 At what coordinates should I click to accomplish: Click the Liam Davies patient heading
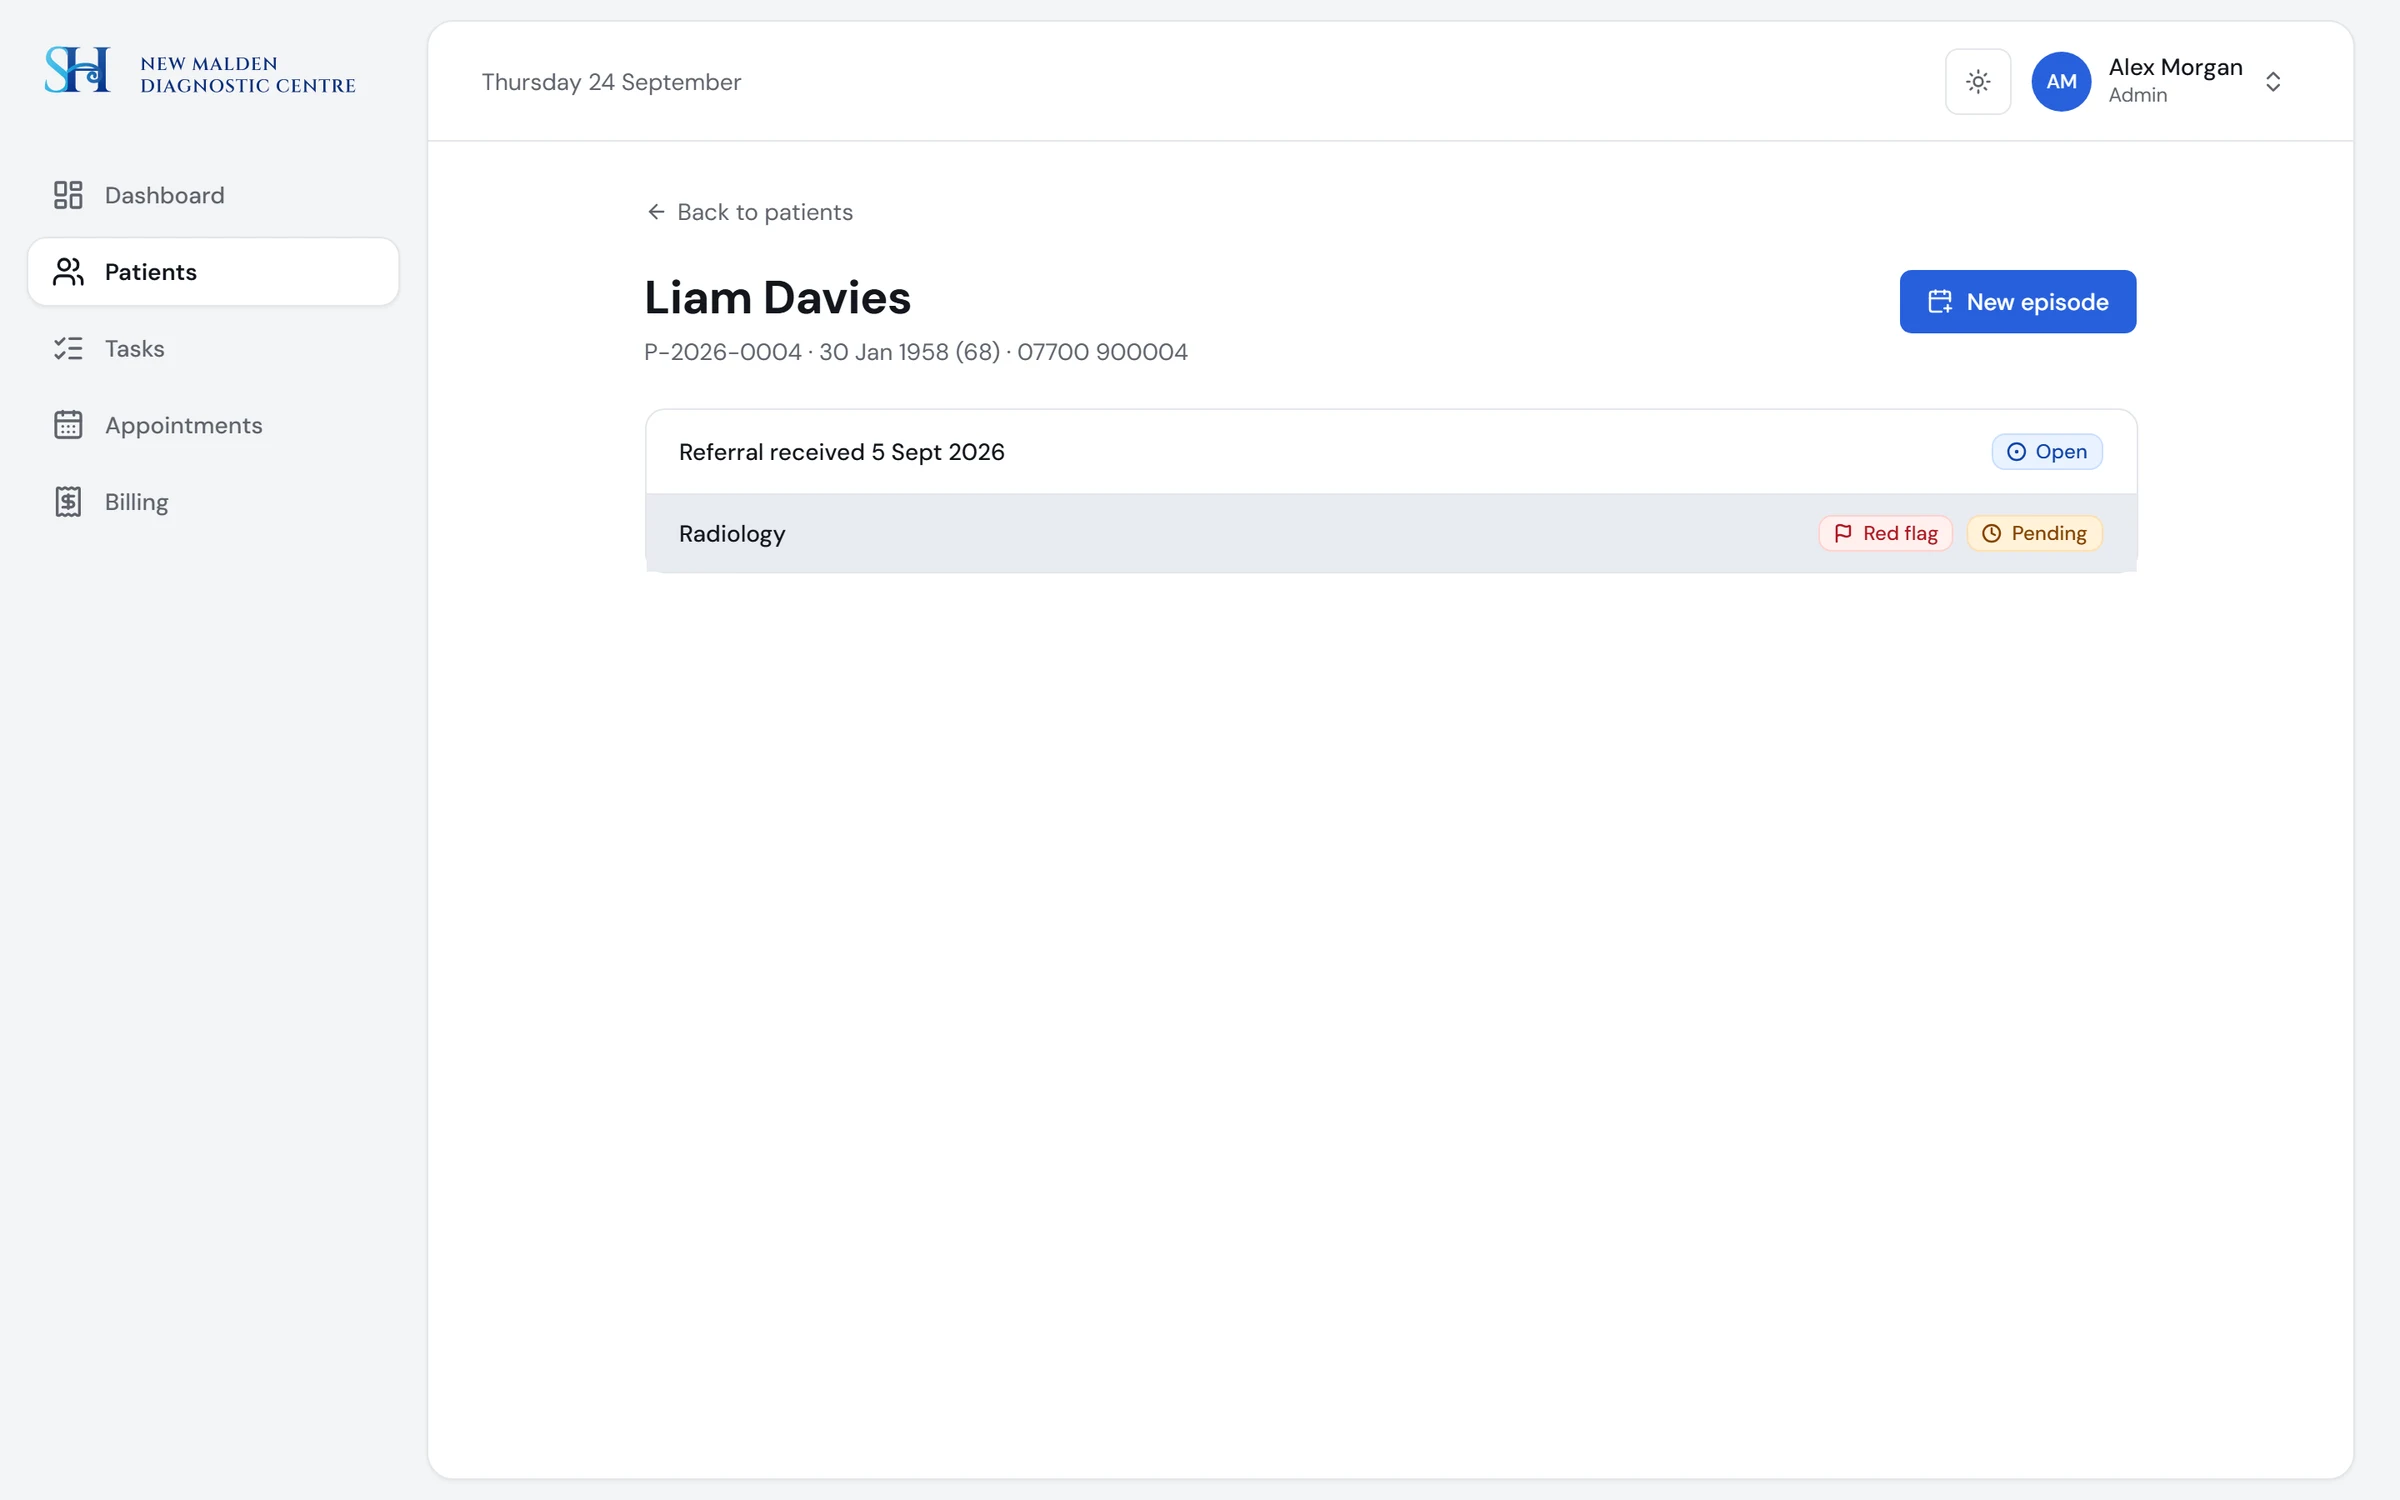[777, 297]
